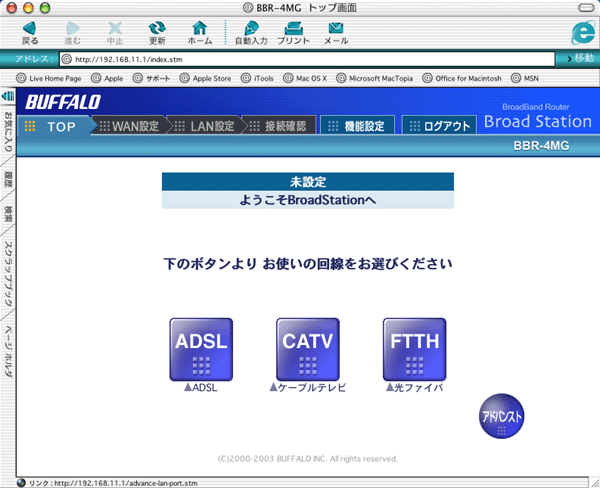The height and width of the screenshot is (488, 600).
Task: Click the BUFFALO logo
Action: pyautogui.click(x=63, y=102)
